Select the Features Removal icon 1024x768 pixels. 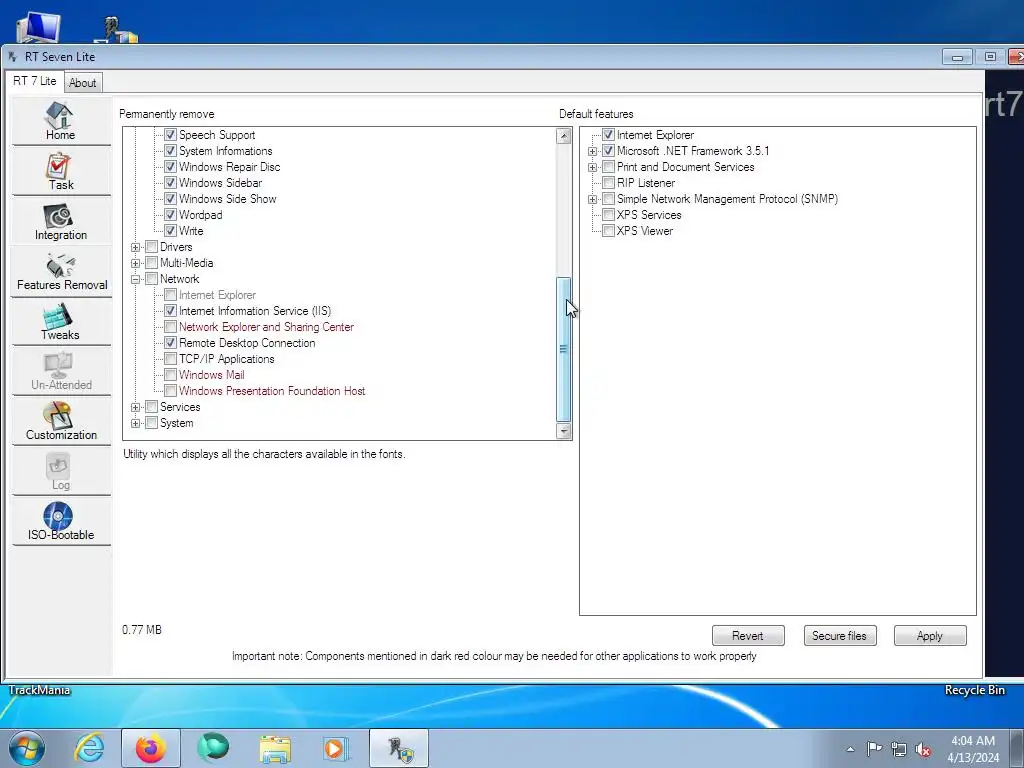60,272
